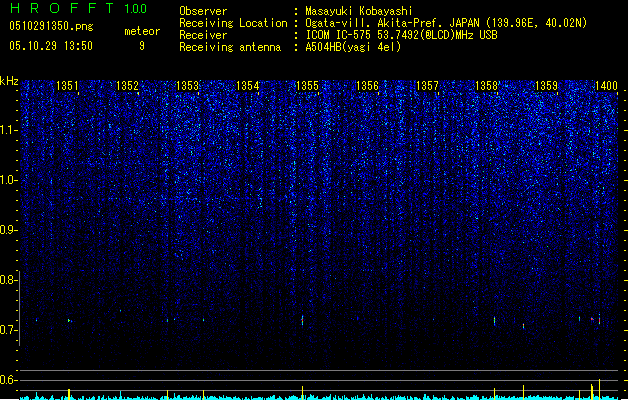Click the tallest yellow power spike near 1400
Image resolution: width=629 pixels, height=400 pixels.
600,388
